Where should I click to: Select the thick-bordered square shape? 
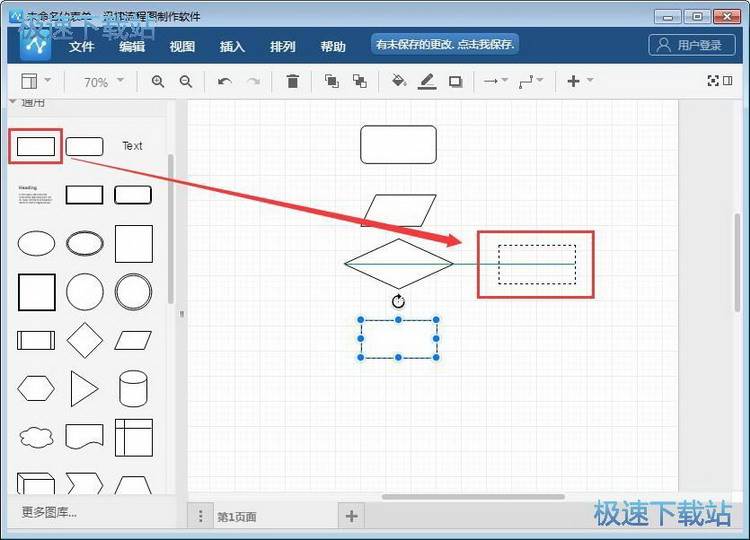point(37,292)
